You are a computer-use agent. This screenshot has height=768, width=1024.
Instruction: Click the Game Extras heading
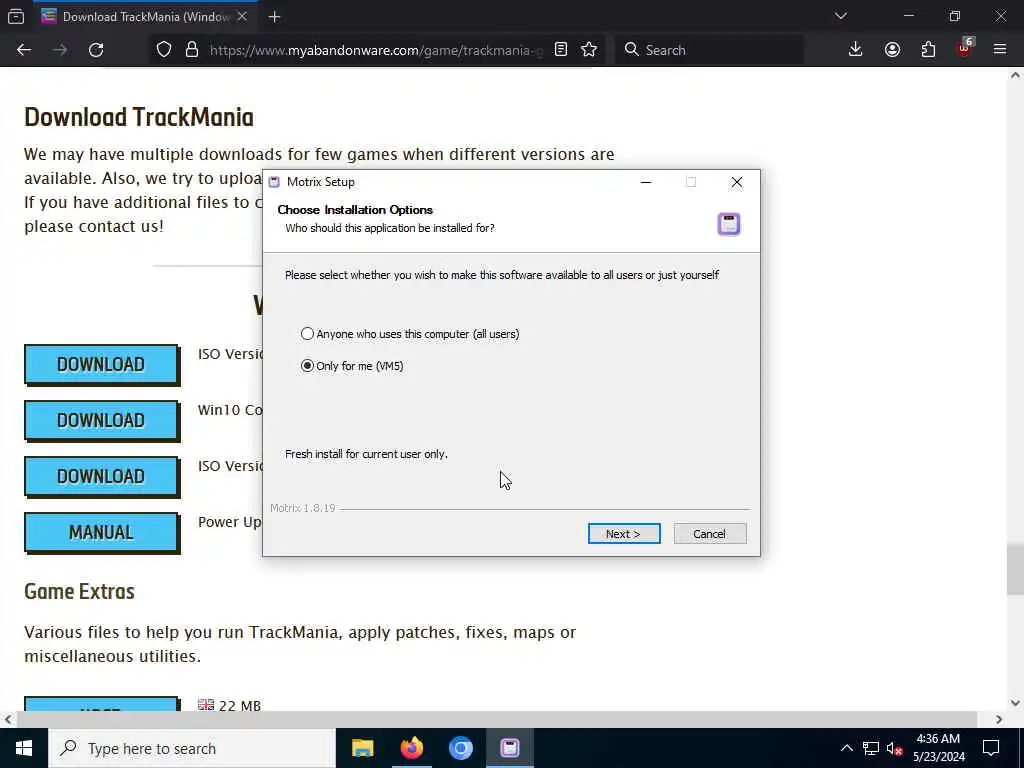[79, 592]
